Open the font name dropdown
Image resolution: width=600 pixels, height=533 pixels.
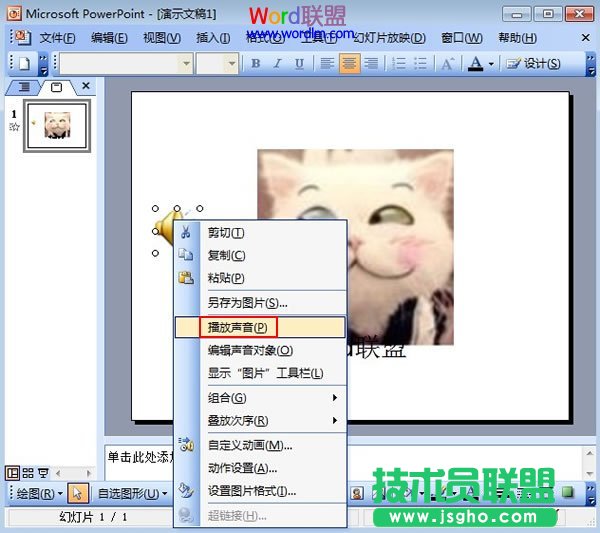[186, 63]
